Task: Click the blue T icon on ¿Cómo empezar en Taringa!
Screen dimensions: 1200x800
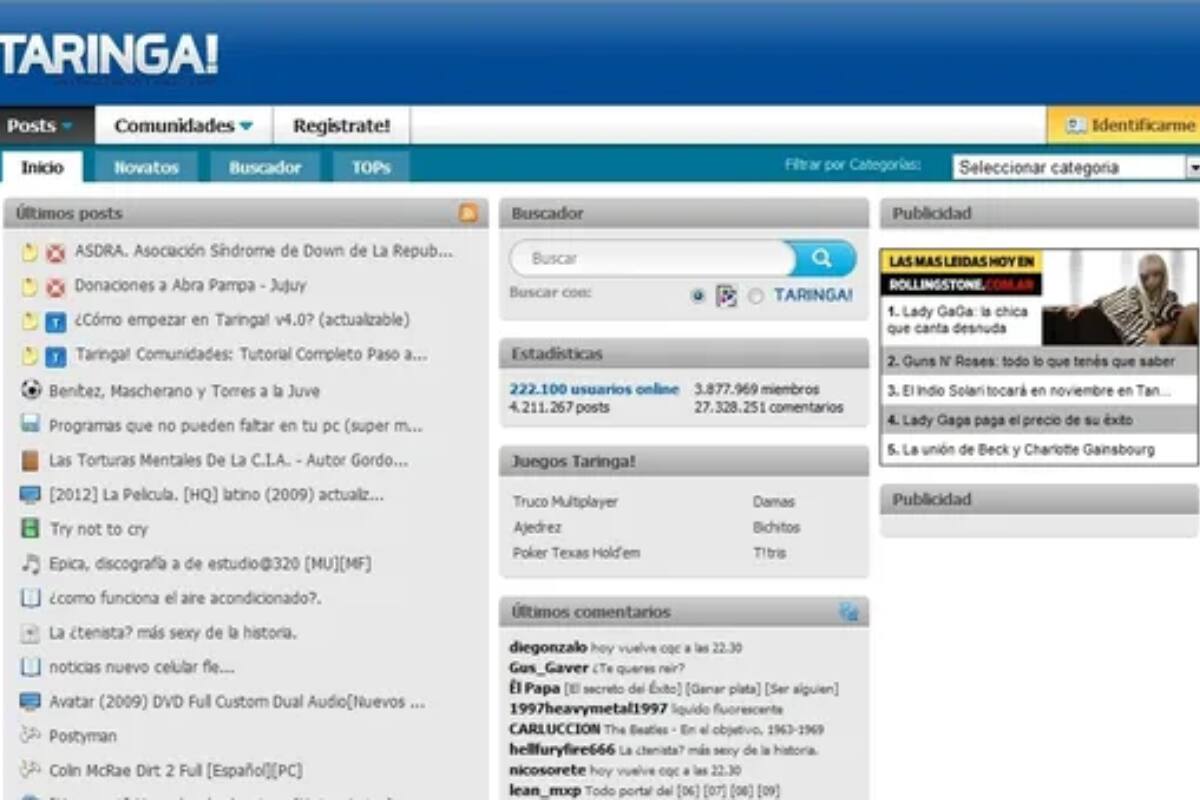Action: [56, 322]
